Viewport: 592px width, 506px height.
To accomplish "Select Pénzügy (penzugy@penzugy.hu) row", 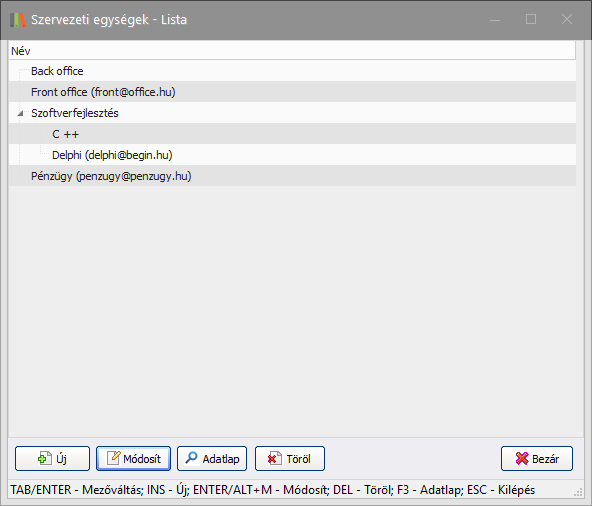I will click(292, 176).
